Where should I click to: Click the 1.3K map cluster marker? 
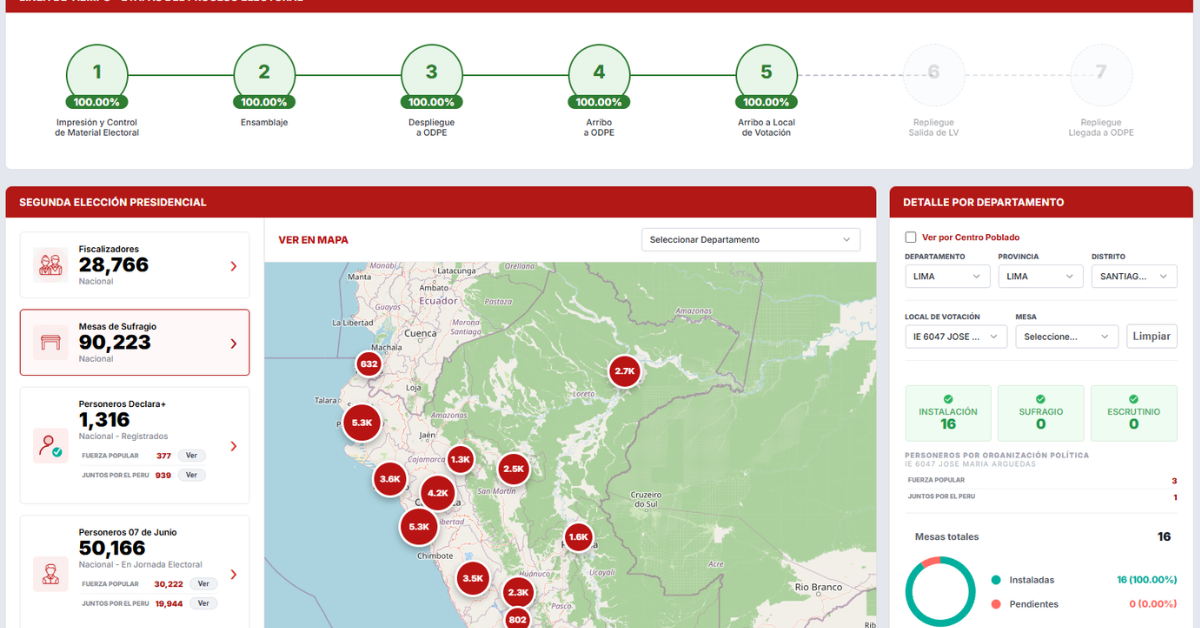tap(460, 460)
